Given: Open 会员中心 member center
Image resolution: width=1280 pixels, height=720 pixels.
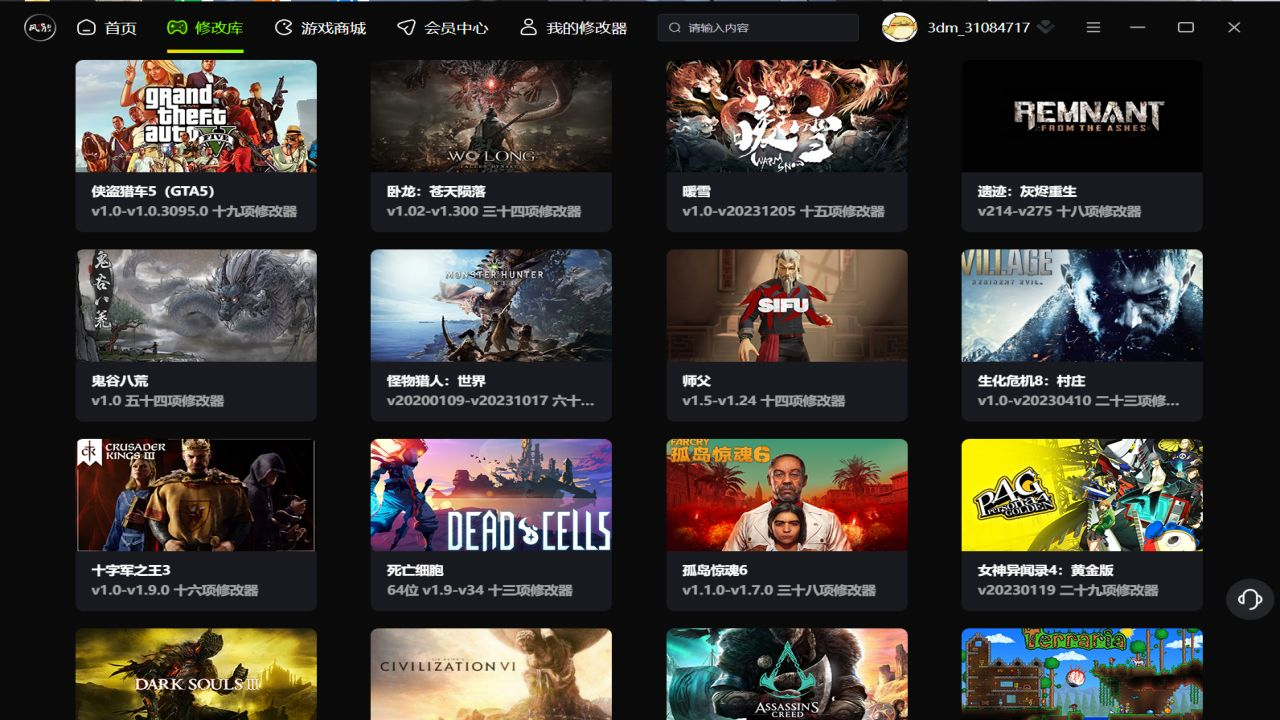Looking at the screenshot, I should (443, 28).
